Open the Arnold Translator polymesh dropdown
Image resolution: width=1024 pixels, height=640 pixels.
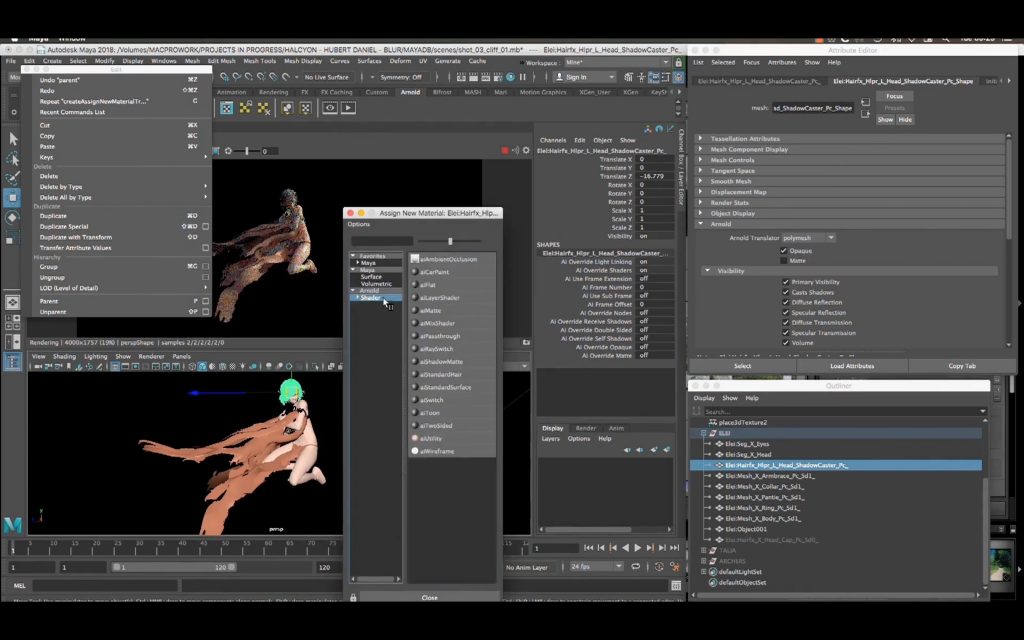(x=809, y=238)
